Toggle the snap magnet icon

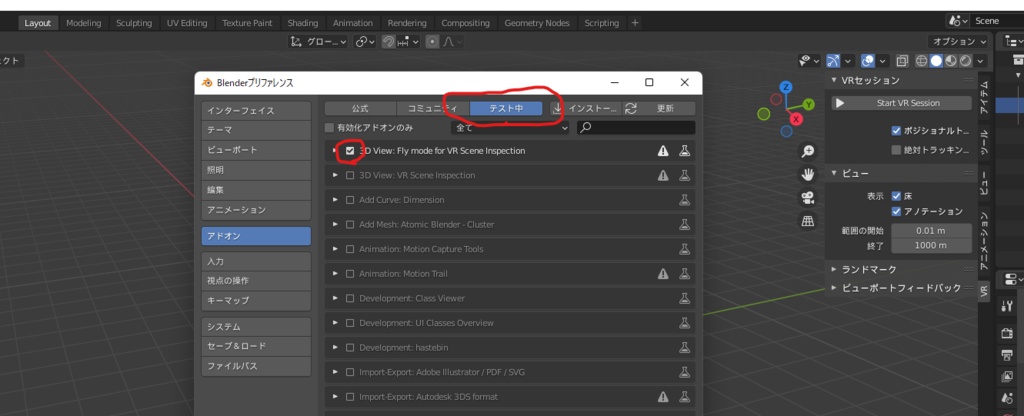coord(389,41)
